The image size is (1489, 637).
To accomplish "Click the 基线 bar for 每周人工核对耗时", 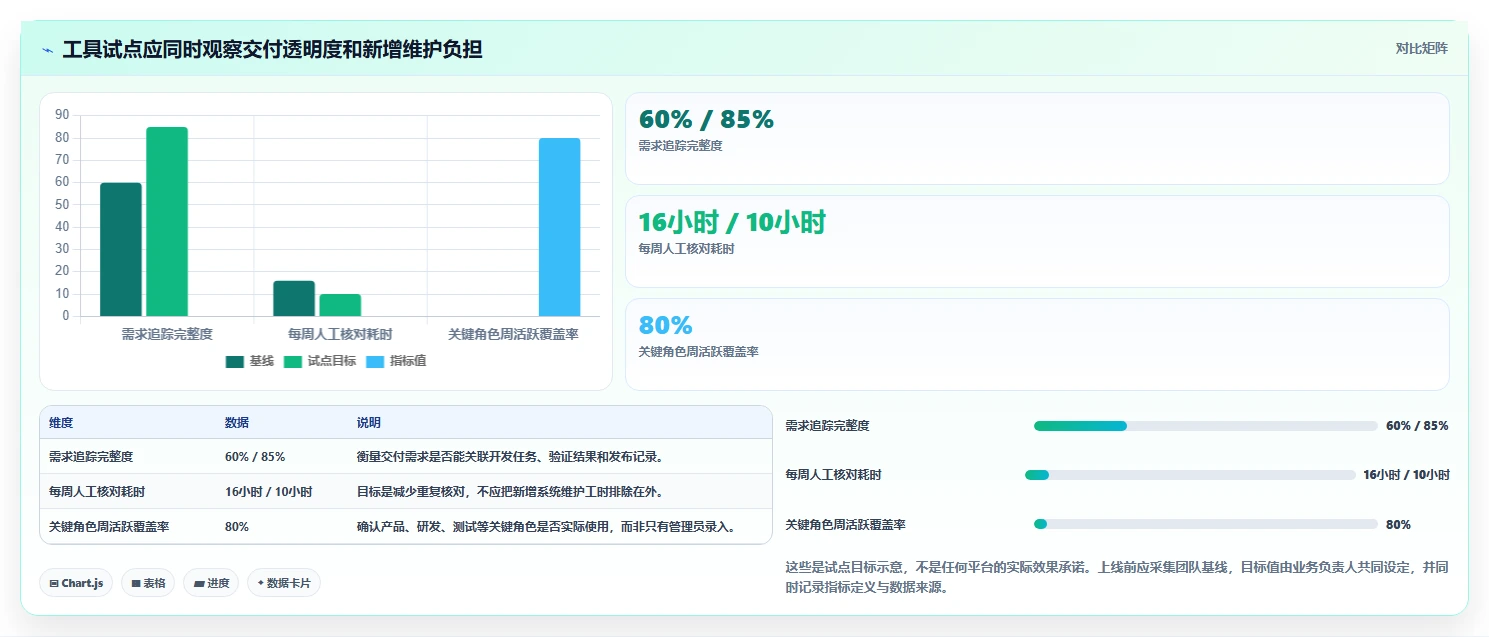I will click(294, 298).
